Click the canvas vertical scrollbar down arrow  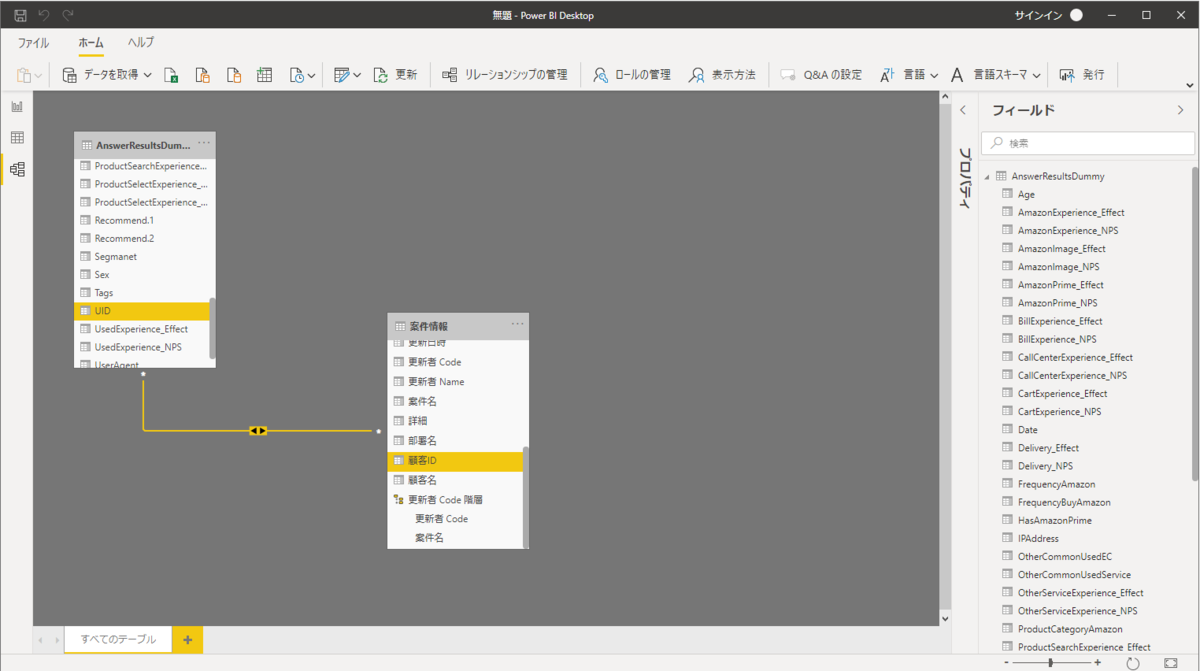click(x=946, y=619)
